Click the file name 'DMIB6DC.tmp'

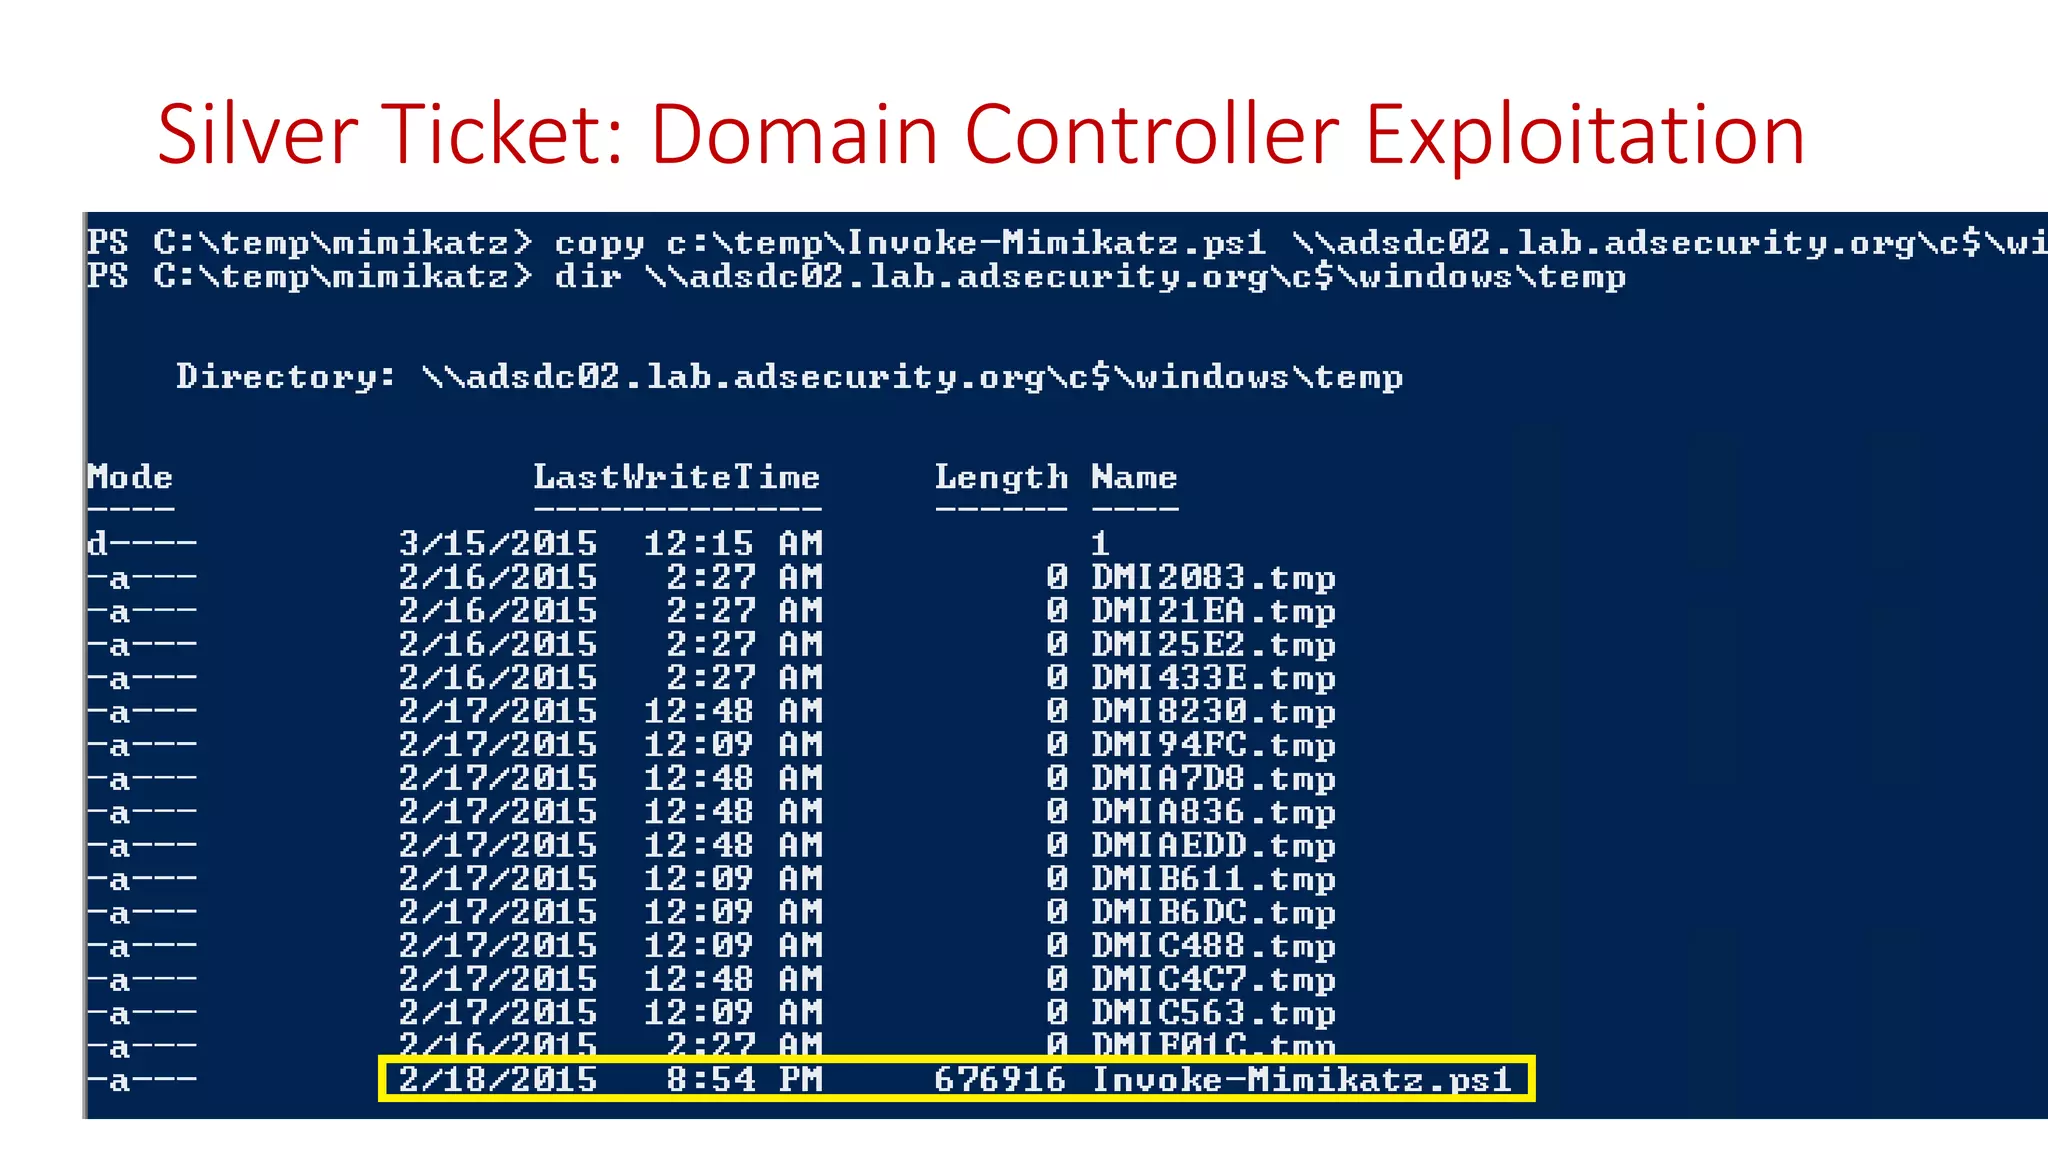1213,913
